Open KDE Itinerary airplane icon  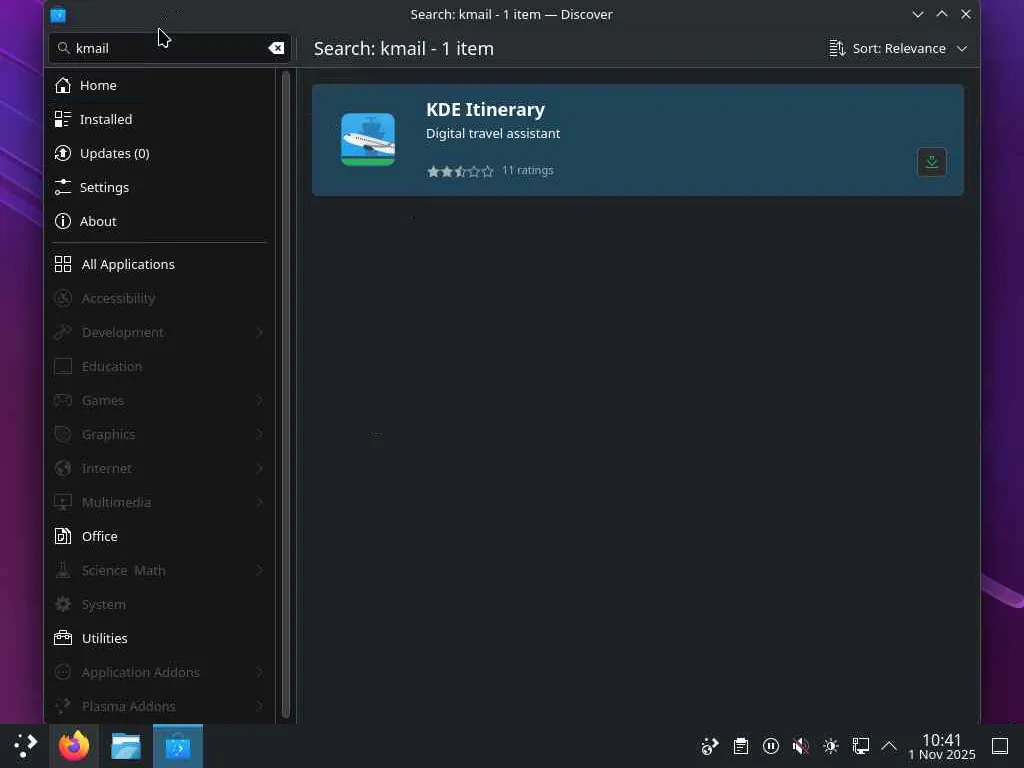coord(368,139)
